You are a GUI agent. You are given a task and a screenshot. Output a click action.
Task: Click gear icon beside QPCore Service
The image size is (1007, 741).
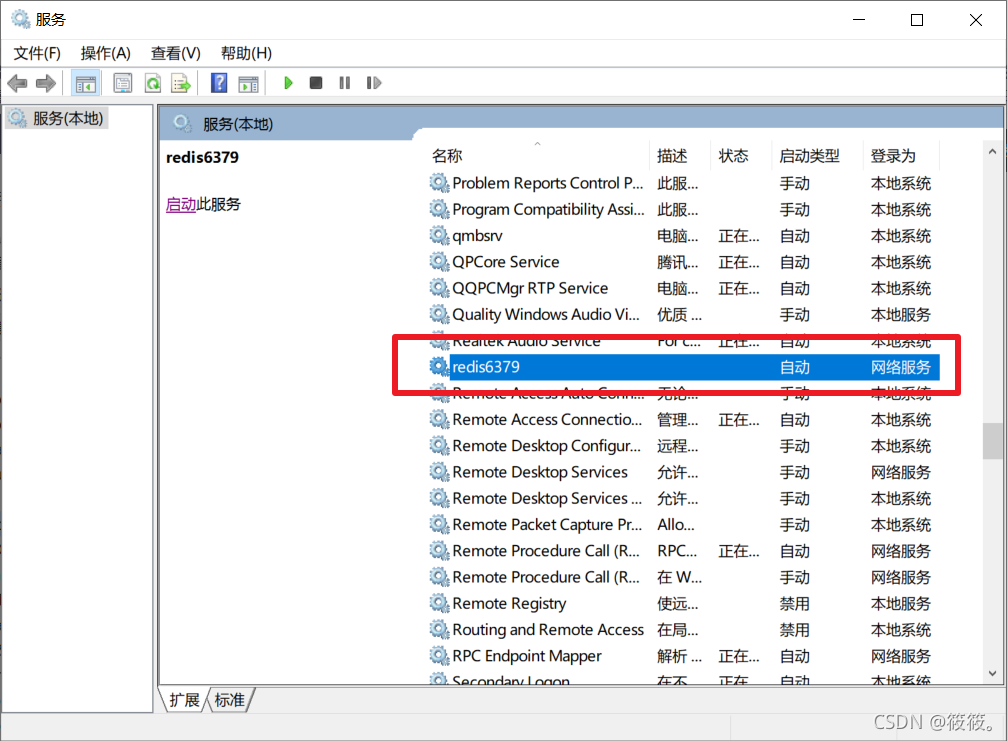click(439, 262)
